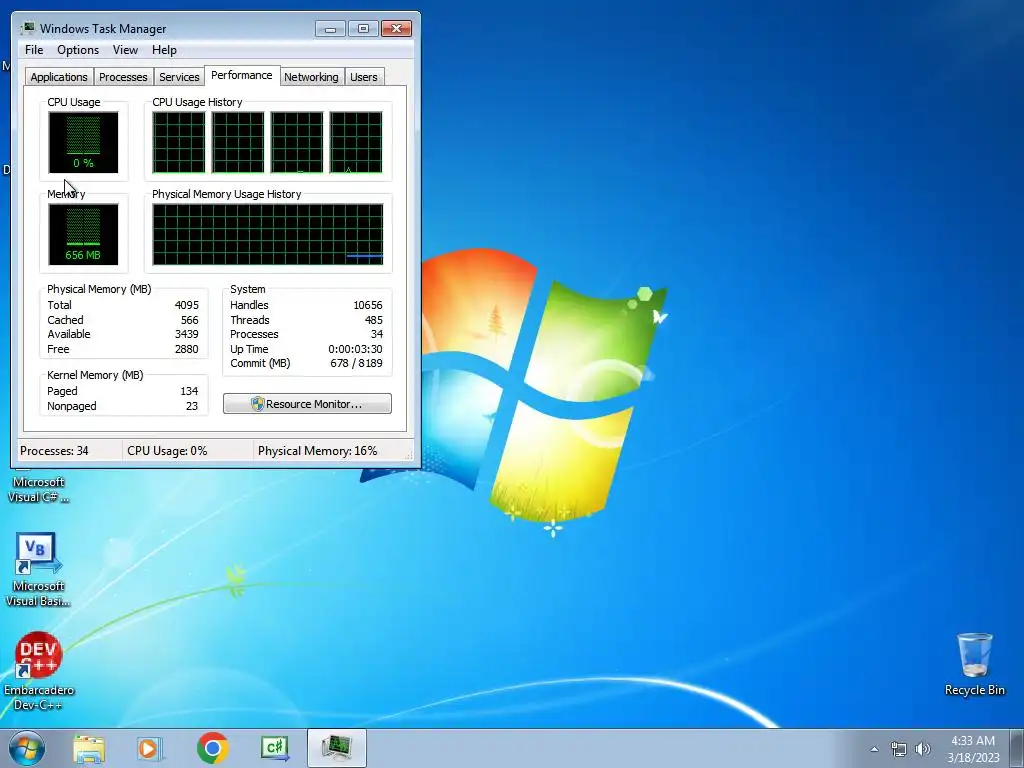Click the Free memory value 2880
This screenshot has width=1024, height=768.
(187, 349)
